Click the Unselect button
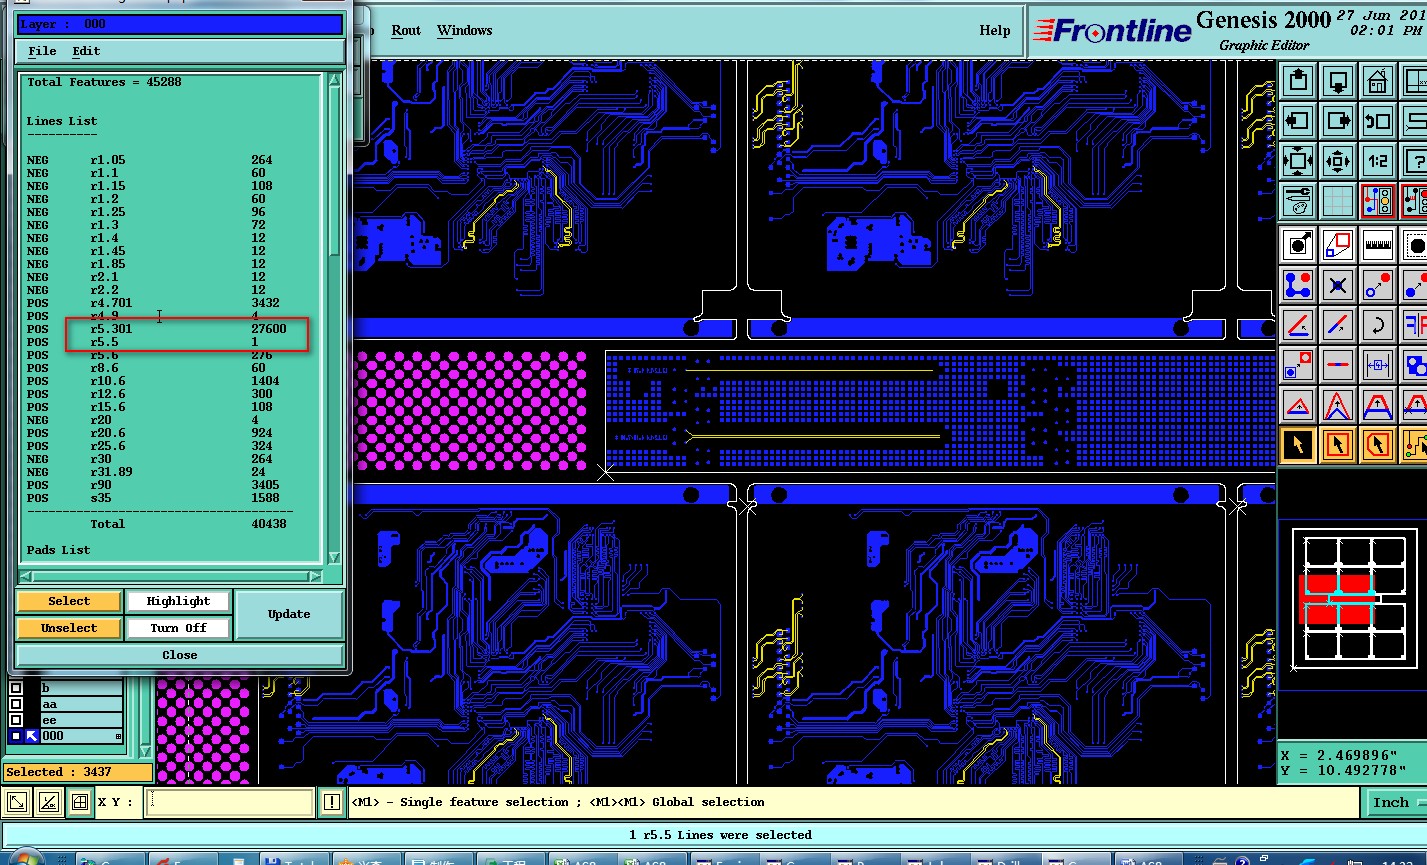 click(69, 628)
